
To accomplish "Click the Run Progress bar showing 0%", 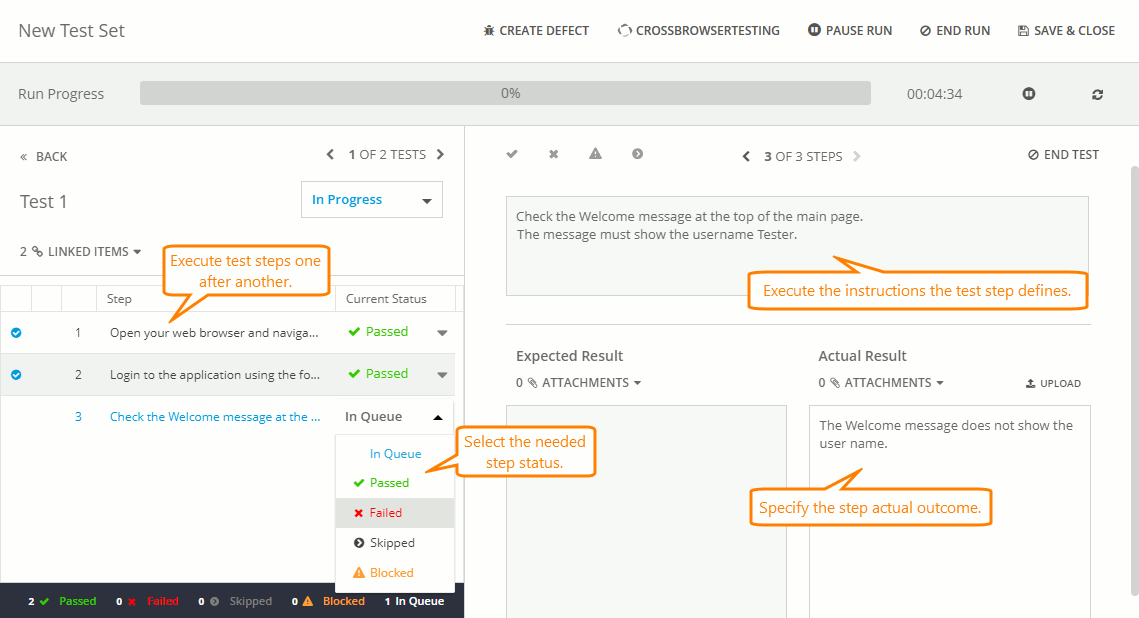I will 507,92.
